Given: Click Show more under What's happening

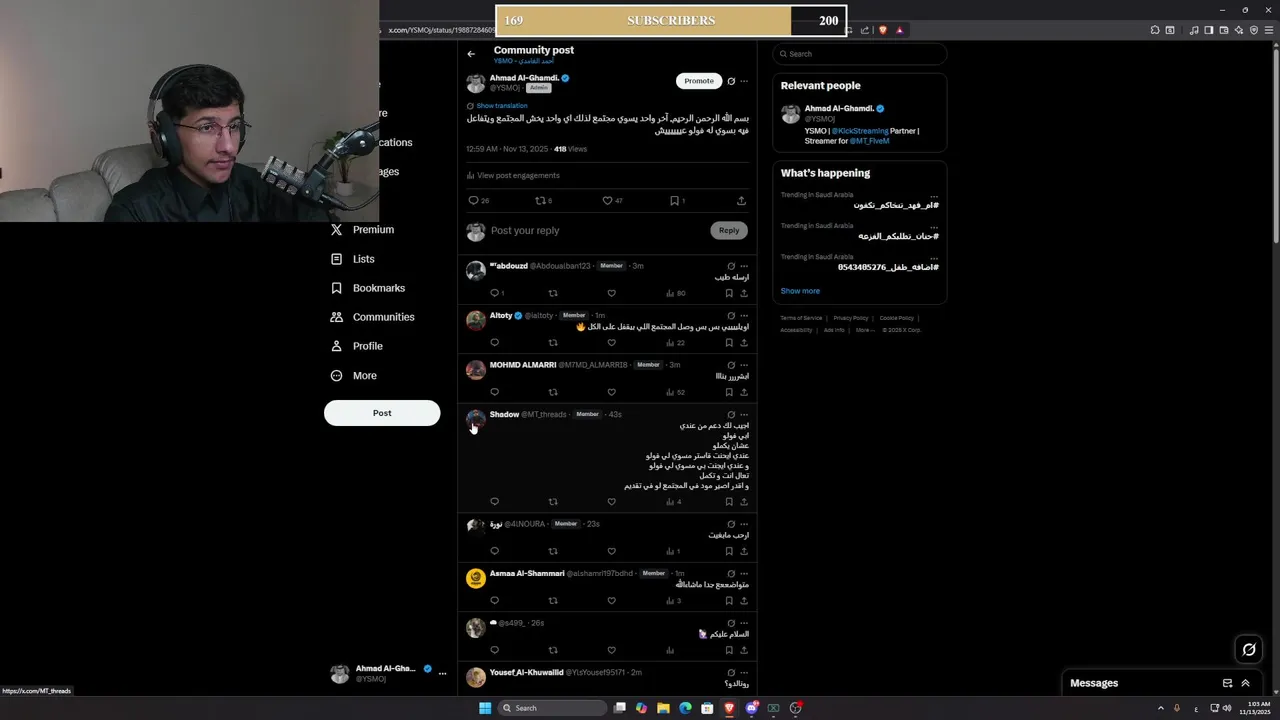Looking at the screenshot, I should coord(800,291).
